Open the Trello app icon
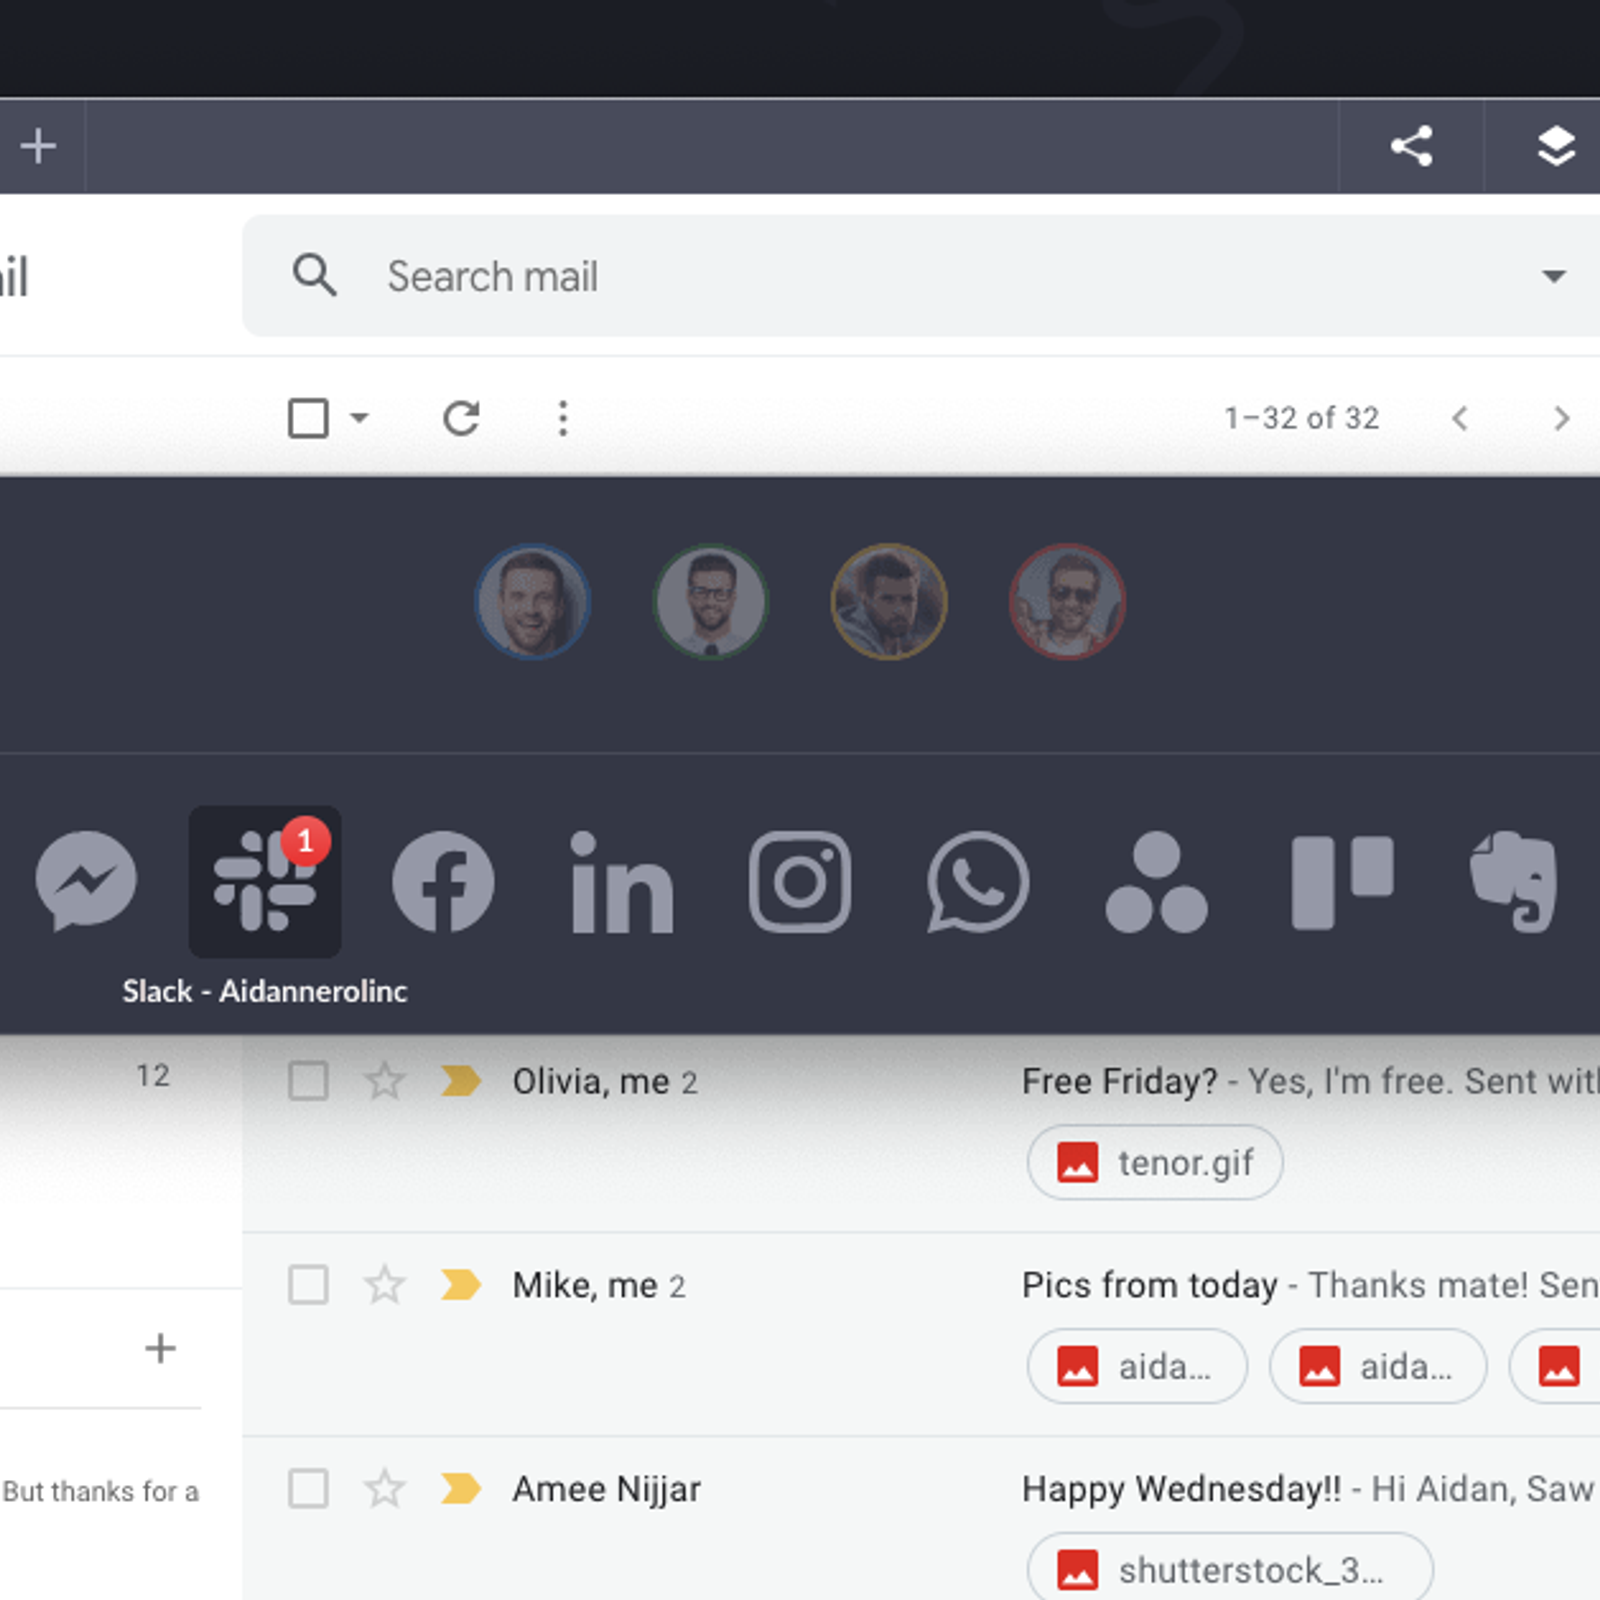This screenshot has width=1600, height=1600. (x=1343, y=883)
